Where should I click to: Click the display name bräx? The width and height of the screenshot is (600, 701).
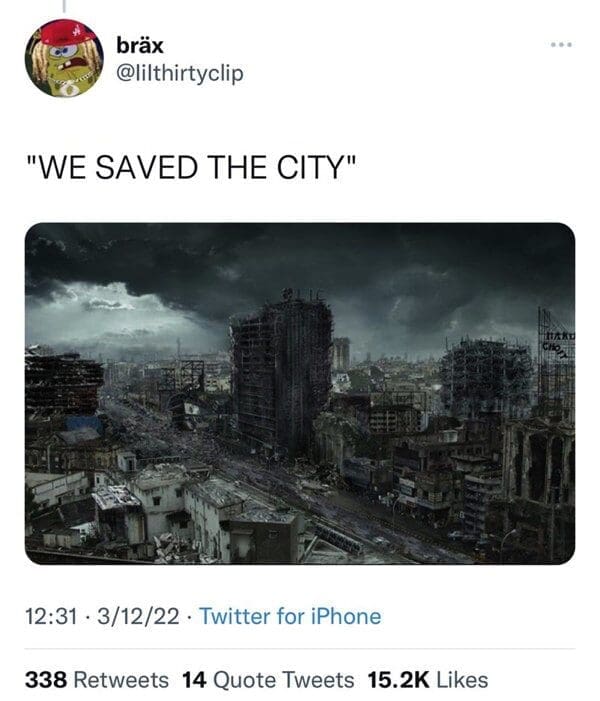140,45
